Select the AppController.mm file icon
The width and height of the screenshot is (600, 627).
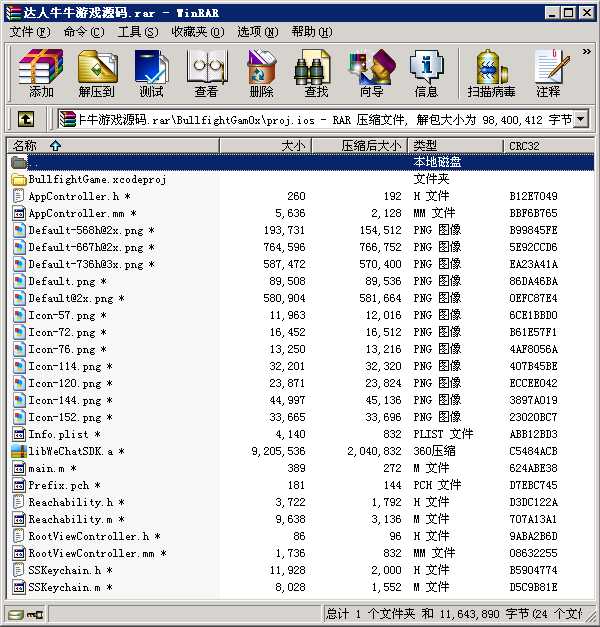pyautogui.click(x=18, y=213)
